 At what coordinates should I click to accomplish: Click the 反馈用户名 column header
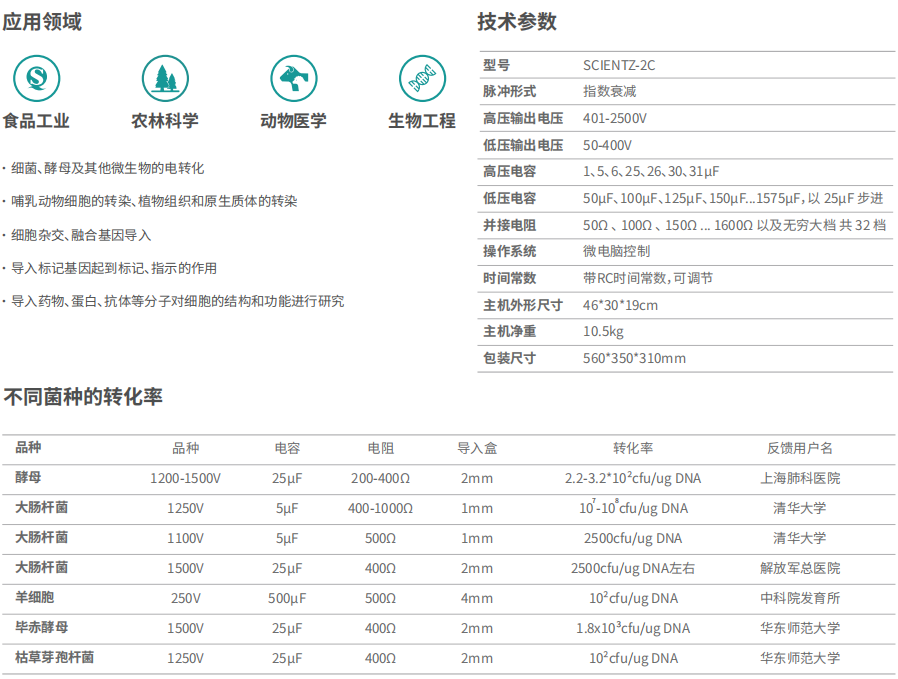(799, 449)
